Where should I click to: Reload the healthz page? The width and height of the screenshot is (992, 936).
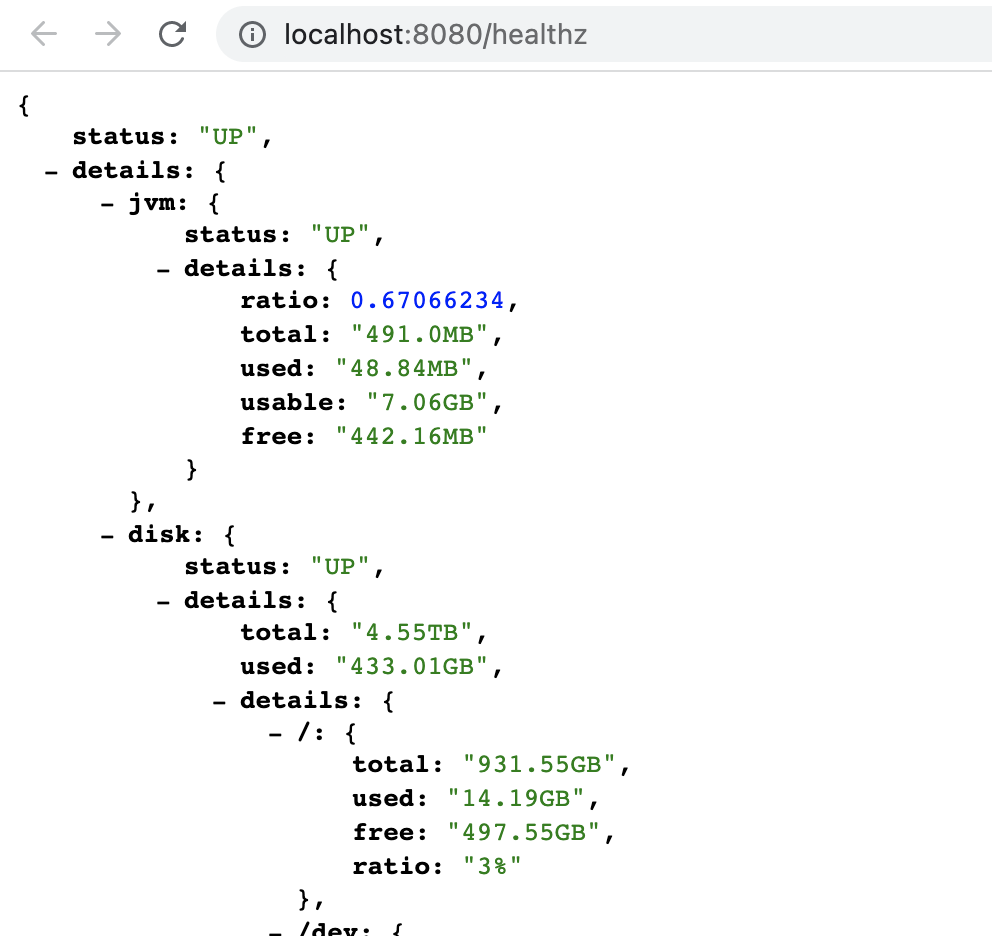(172, 34)
